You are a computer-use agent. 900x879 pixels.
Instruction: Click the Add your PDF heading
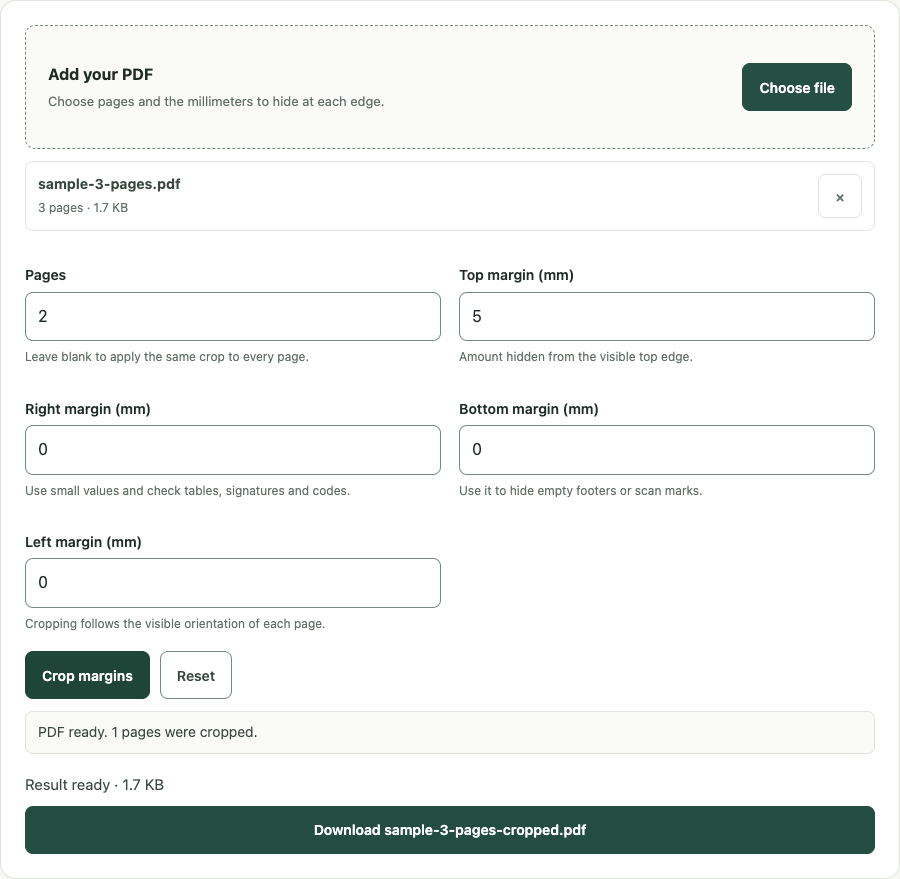pyautogui.click(x=100, y=75)
